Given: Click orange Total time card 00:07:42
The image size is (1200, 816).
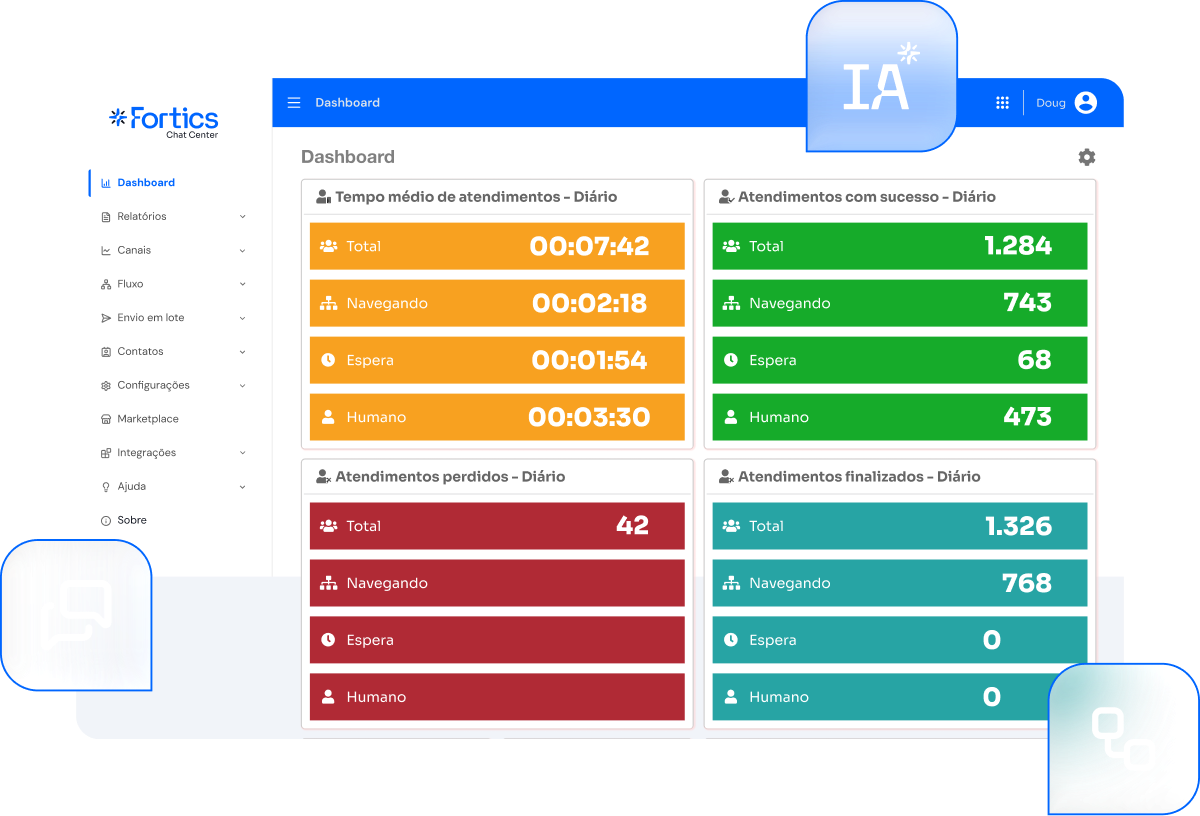Looking at the screenshot, I should point(497,246).
